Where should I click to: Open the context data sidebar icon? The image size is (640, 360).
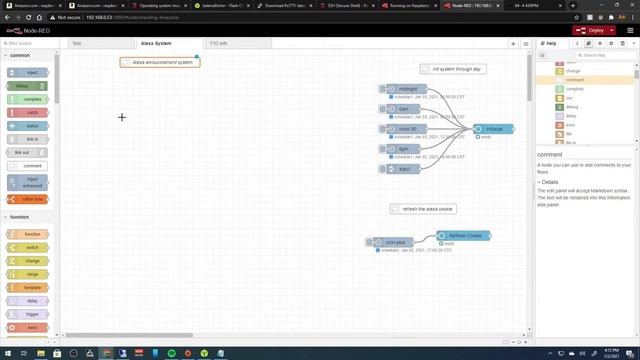pyautogui.click(x=622, y=43)
